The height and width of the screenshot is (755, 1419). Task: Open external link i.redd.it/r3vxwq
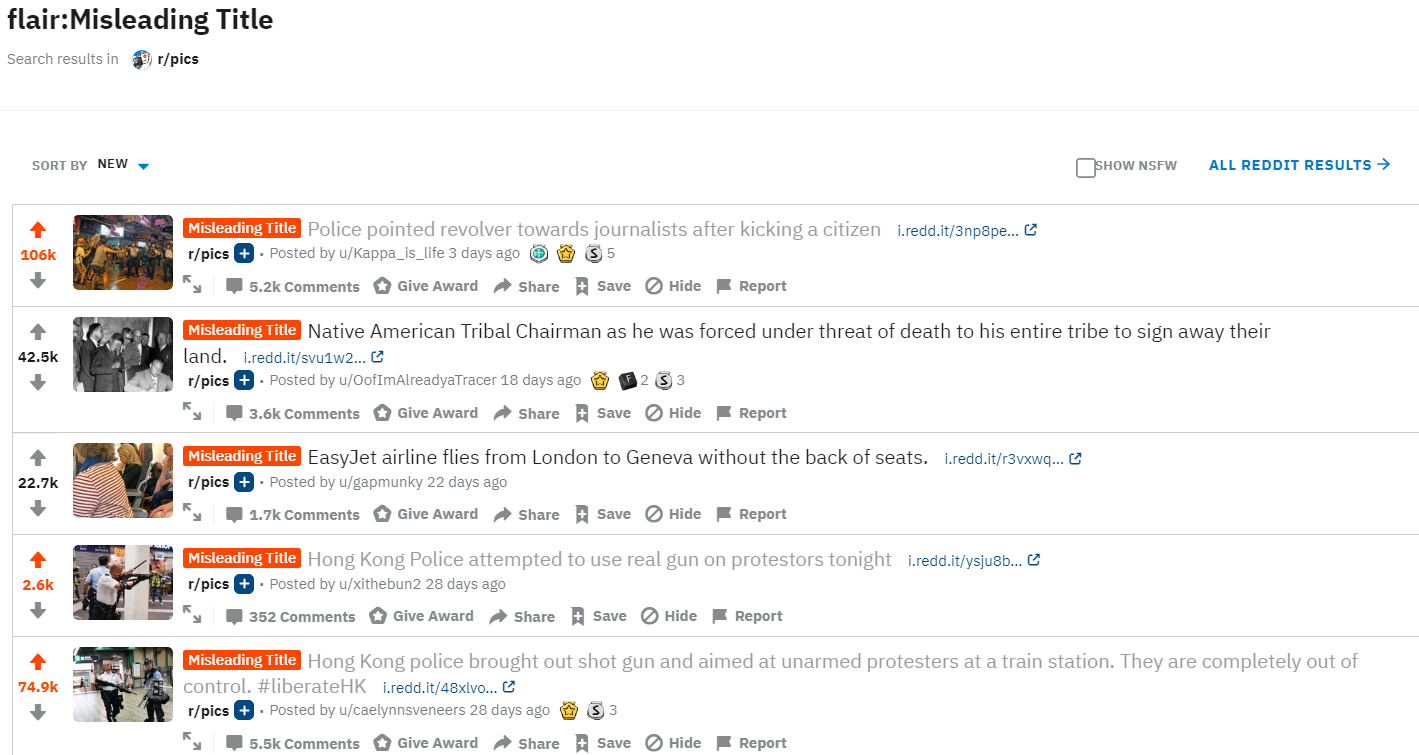[1013, 459]
